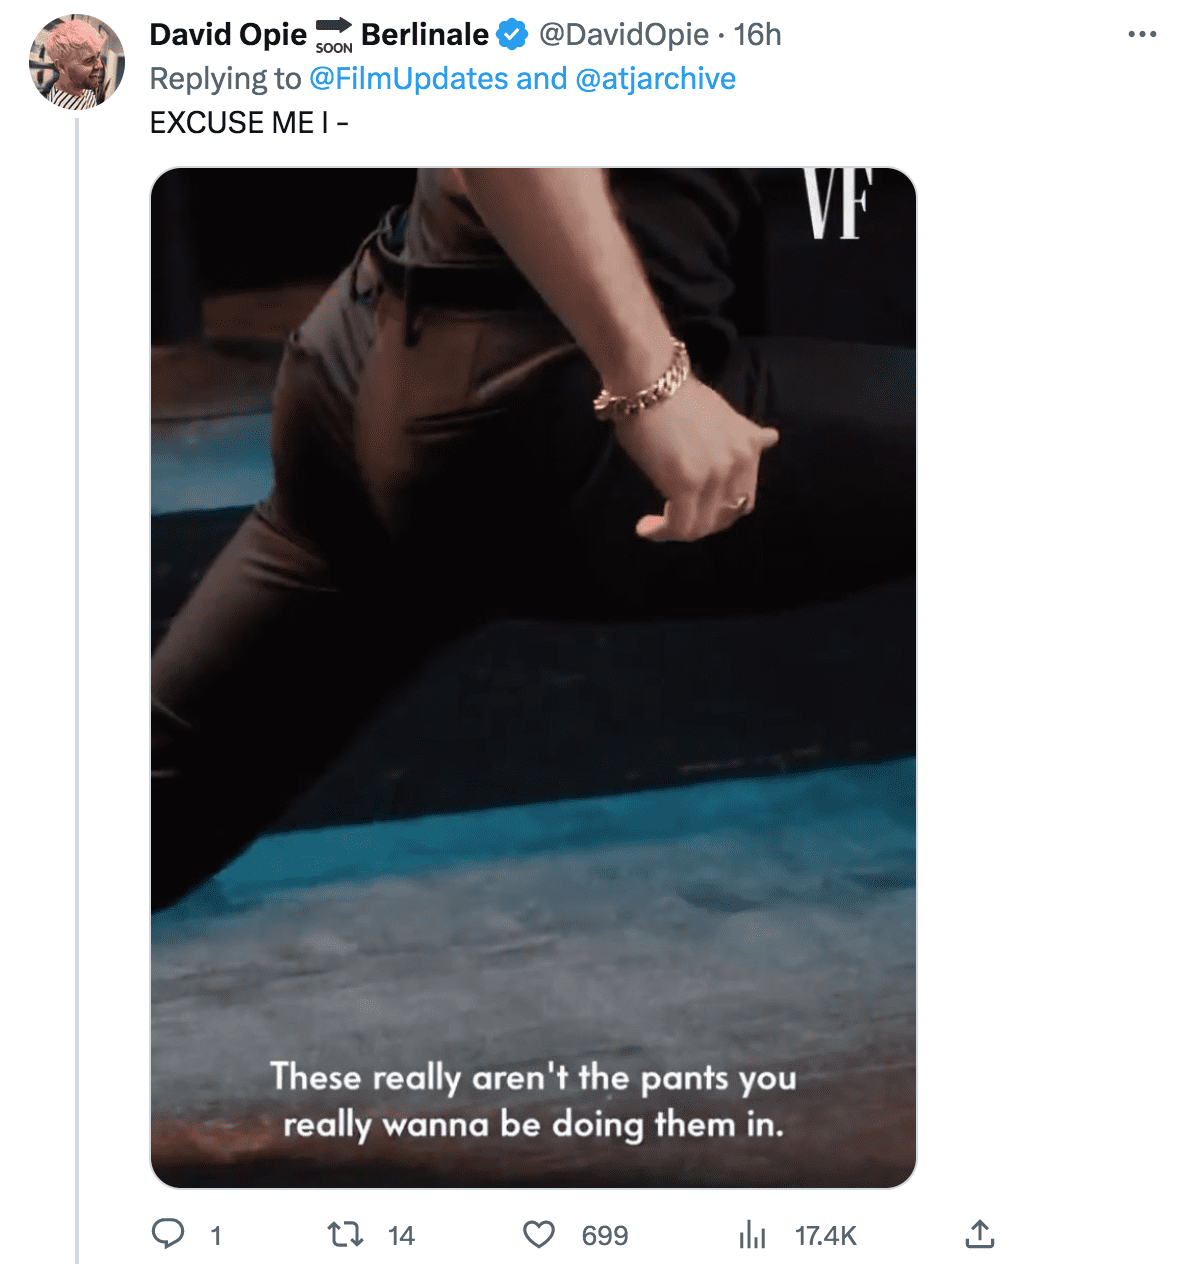Click the reply count number 1
Screen dimensions: 1190x1264
pyautogui.click(x=215, y=1236)
